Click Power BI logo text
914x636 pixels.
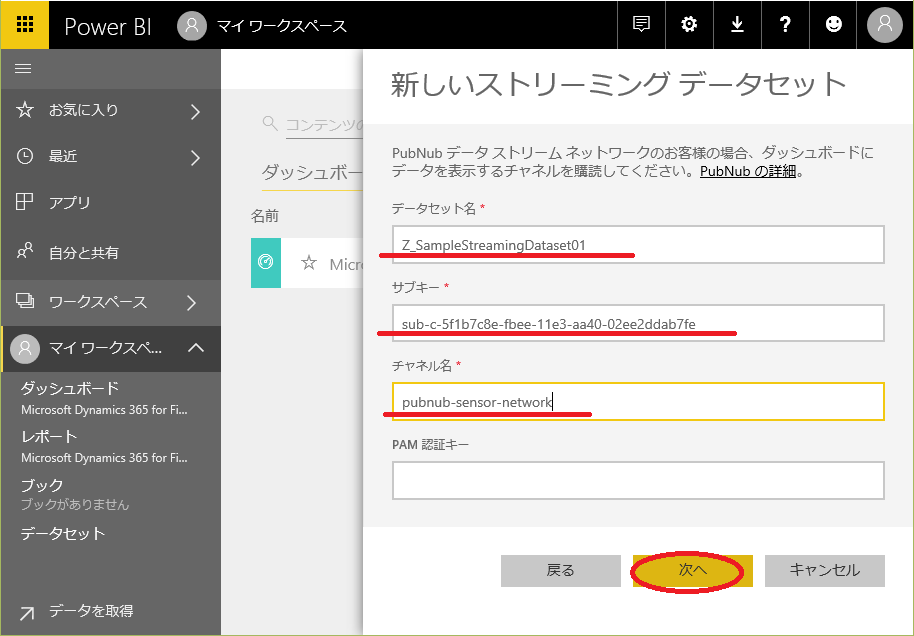pos(108,26)
